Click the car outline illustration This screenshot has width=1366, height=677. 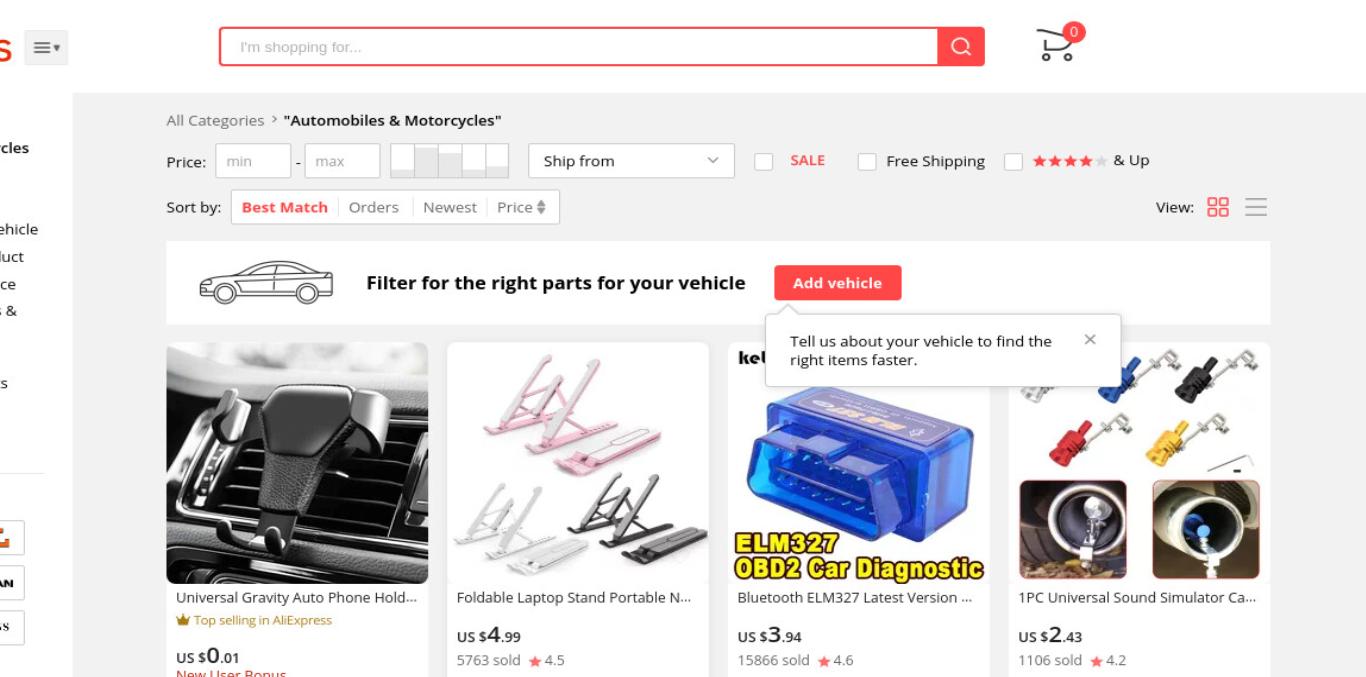(266, 283)
